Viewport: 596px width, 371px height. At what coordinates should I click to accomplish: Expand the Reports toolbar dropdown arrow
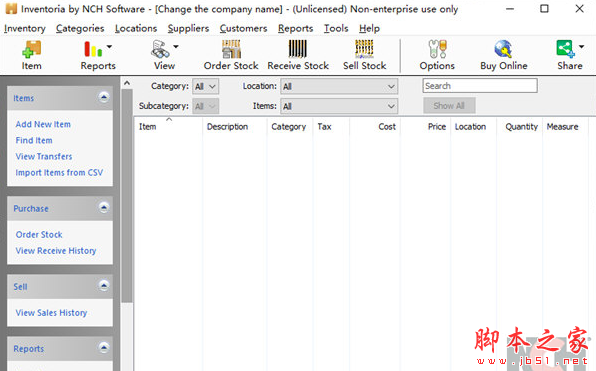pos(109,47)
